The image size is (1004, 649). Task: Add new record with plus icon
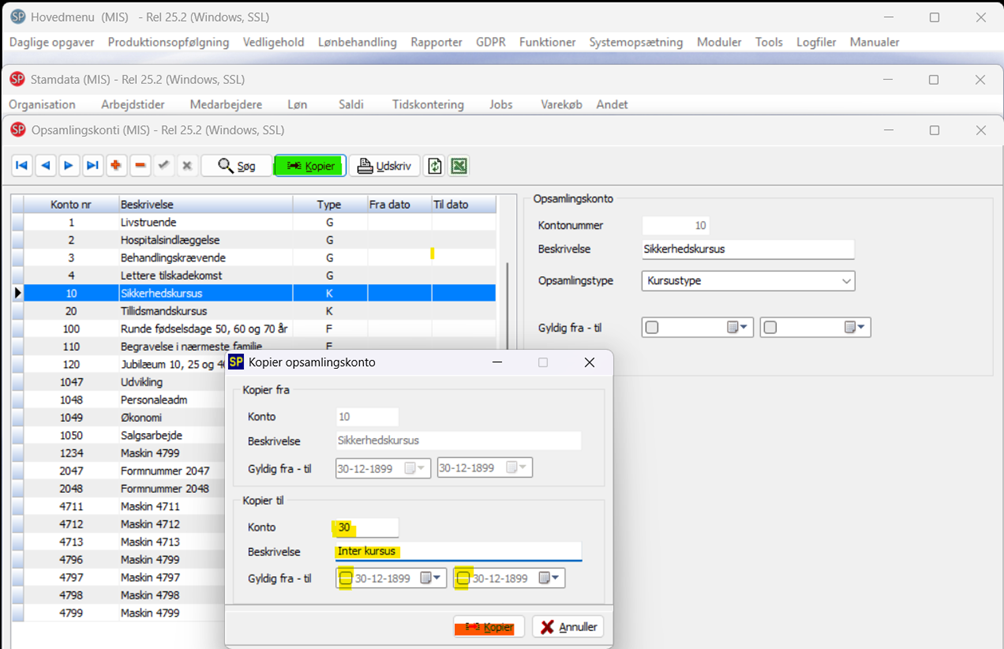click(117, 166)
